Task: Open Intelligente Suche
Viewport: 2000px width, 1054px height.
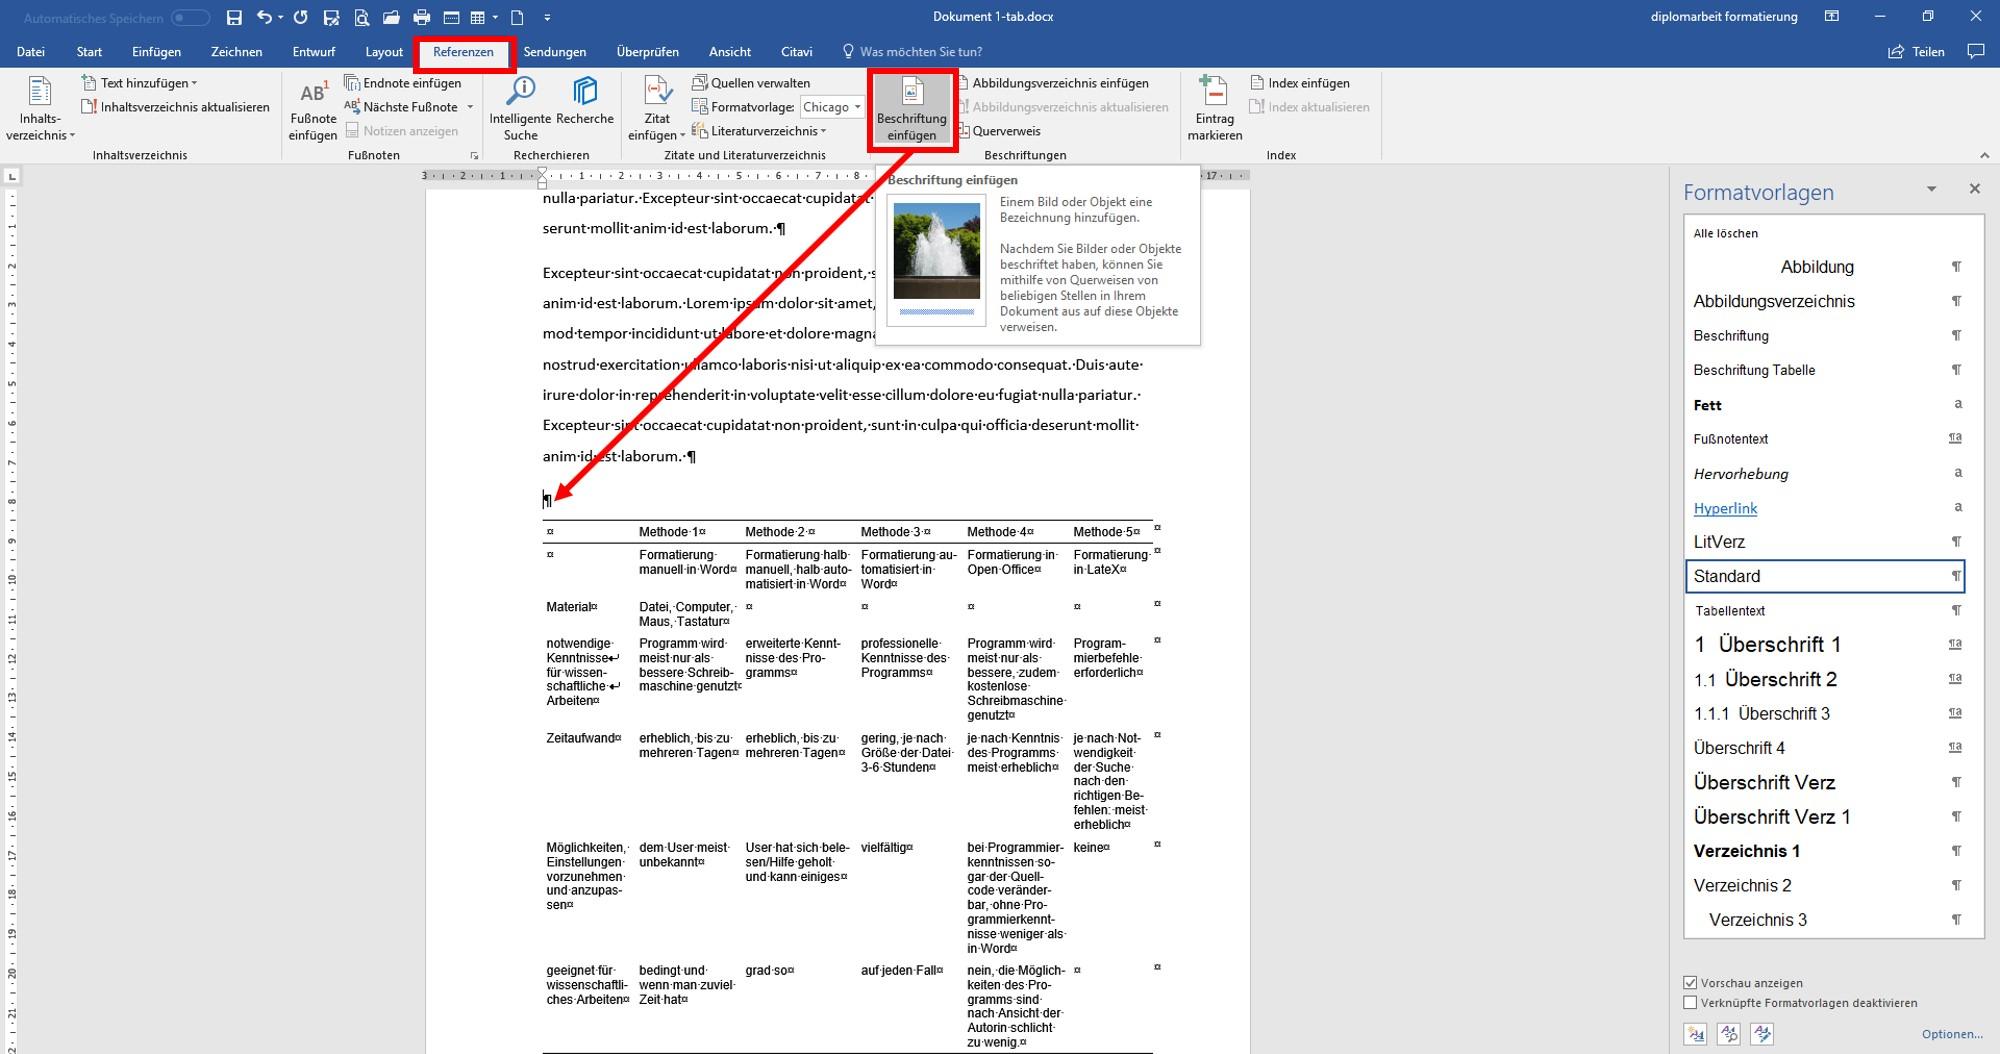Action: coord(520,108)
